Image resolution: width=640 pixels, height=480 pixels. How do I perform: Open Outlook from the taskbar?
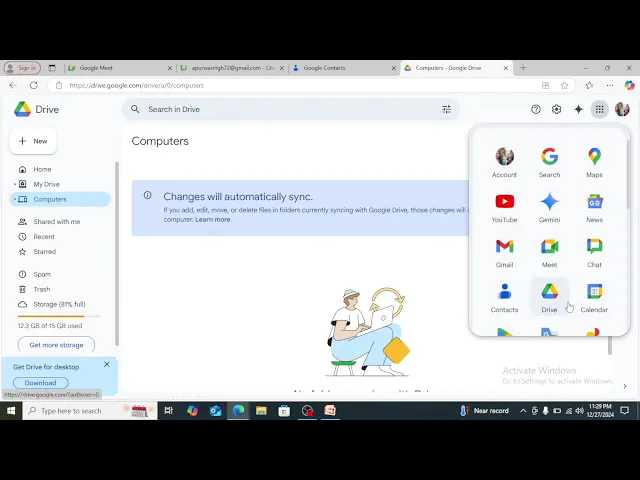(x=216, y=411)
